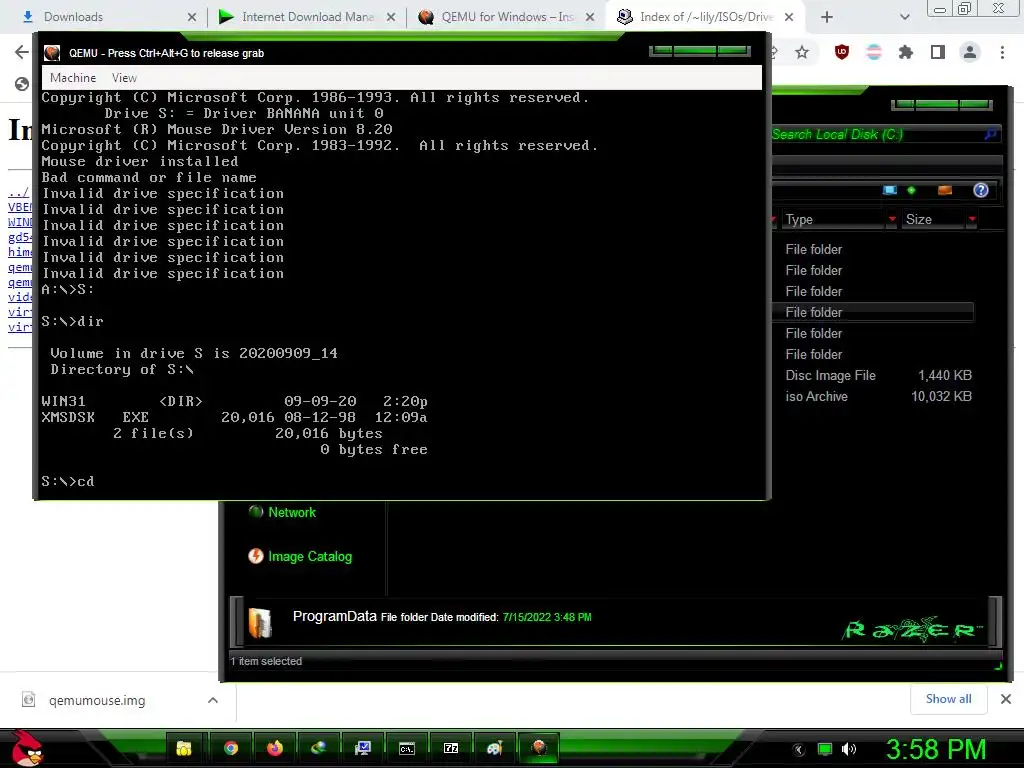Show hidden tray icons
Screen dimensions: 1024x768
(x=798, y=749)
